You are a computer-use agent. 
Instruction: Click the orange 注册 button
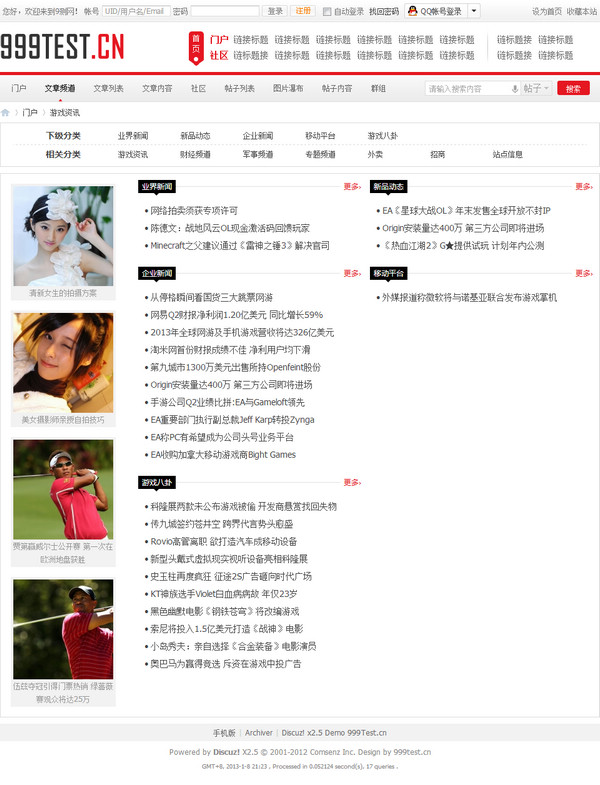click(x=303, y=11)
